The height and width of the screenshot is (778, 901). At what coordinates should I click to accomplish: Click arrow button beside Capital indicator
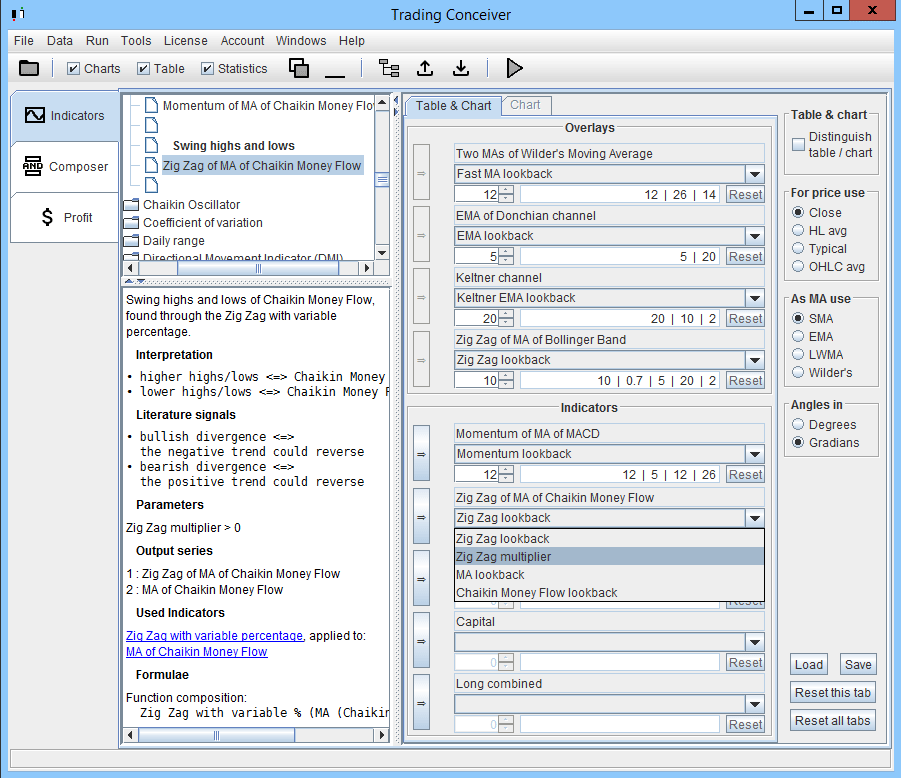tap(421, 641)
